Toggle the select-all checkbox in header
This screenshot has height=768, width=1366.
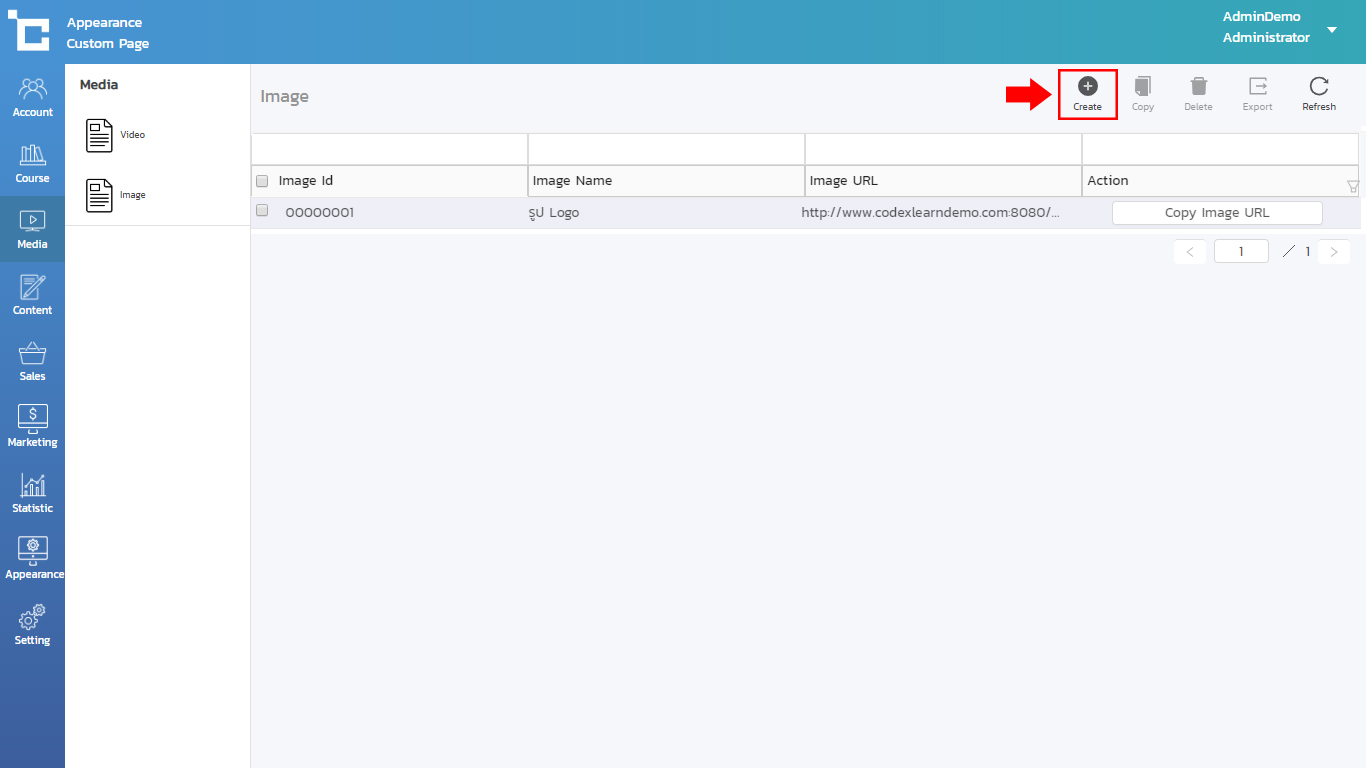click(x=262, y=181)
